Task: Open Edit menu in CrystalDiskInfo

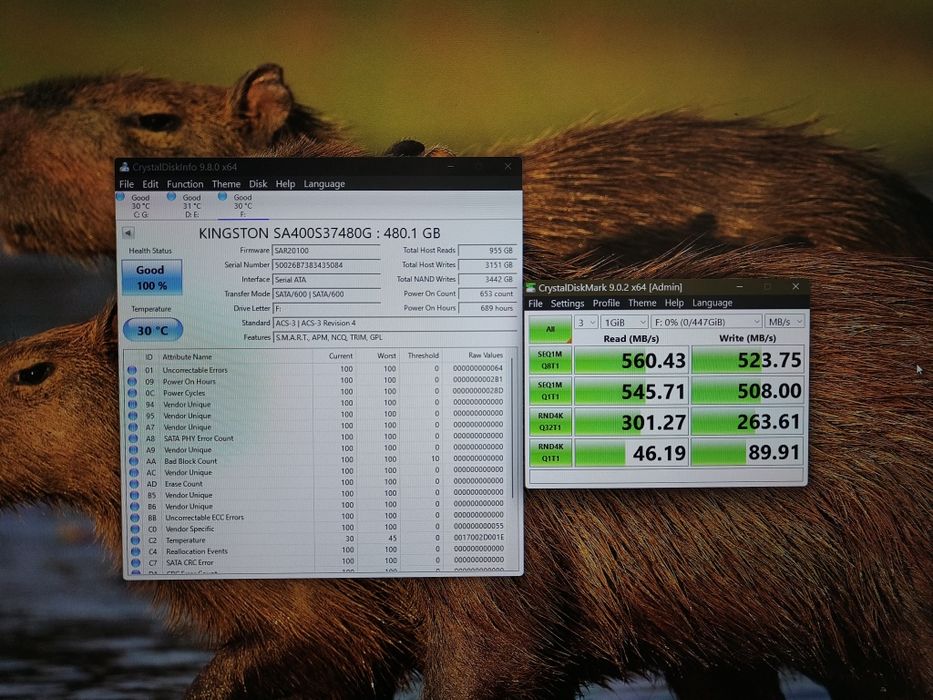Action: (150, 184)
